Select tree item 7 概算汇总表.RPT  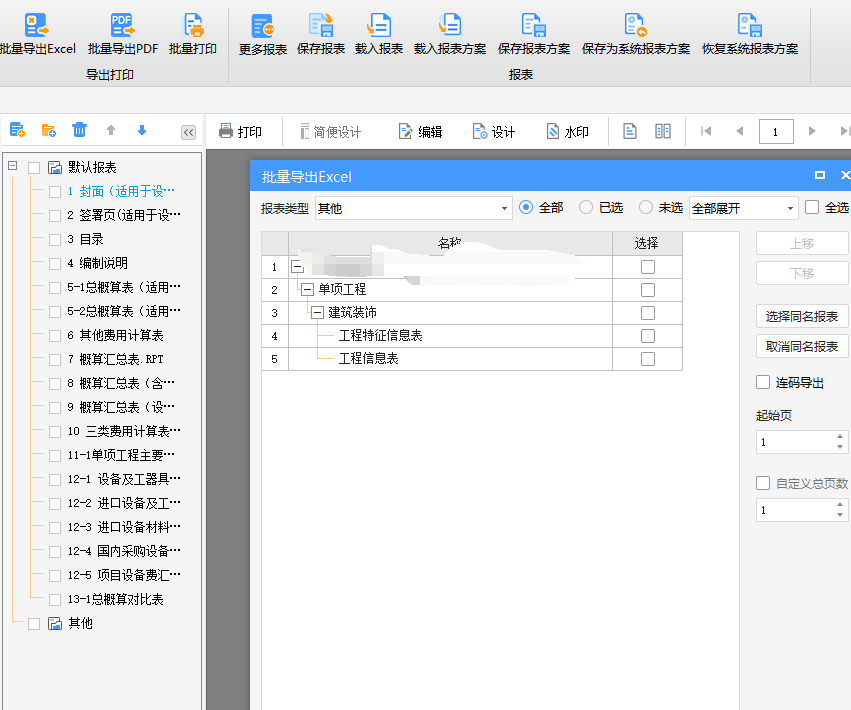pyautogui.click(x=115, y=359)
